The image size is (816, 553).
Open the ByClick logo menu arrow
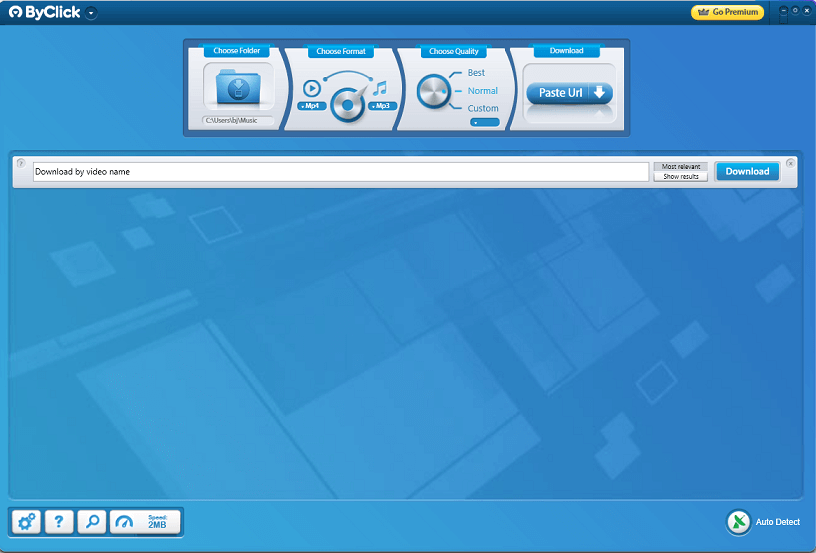click(x=91, y=13)
